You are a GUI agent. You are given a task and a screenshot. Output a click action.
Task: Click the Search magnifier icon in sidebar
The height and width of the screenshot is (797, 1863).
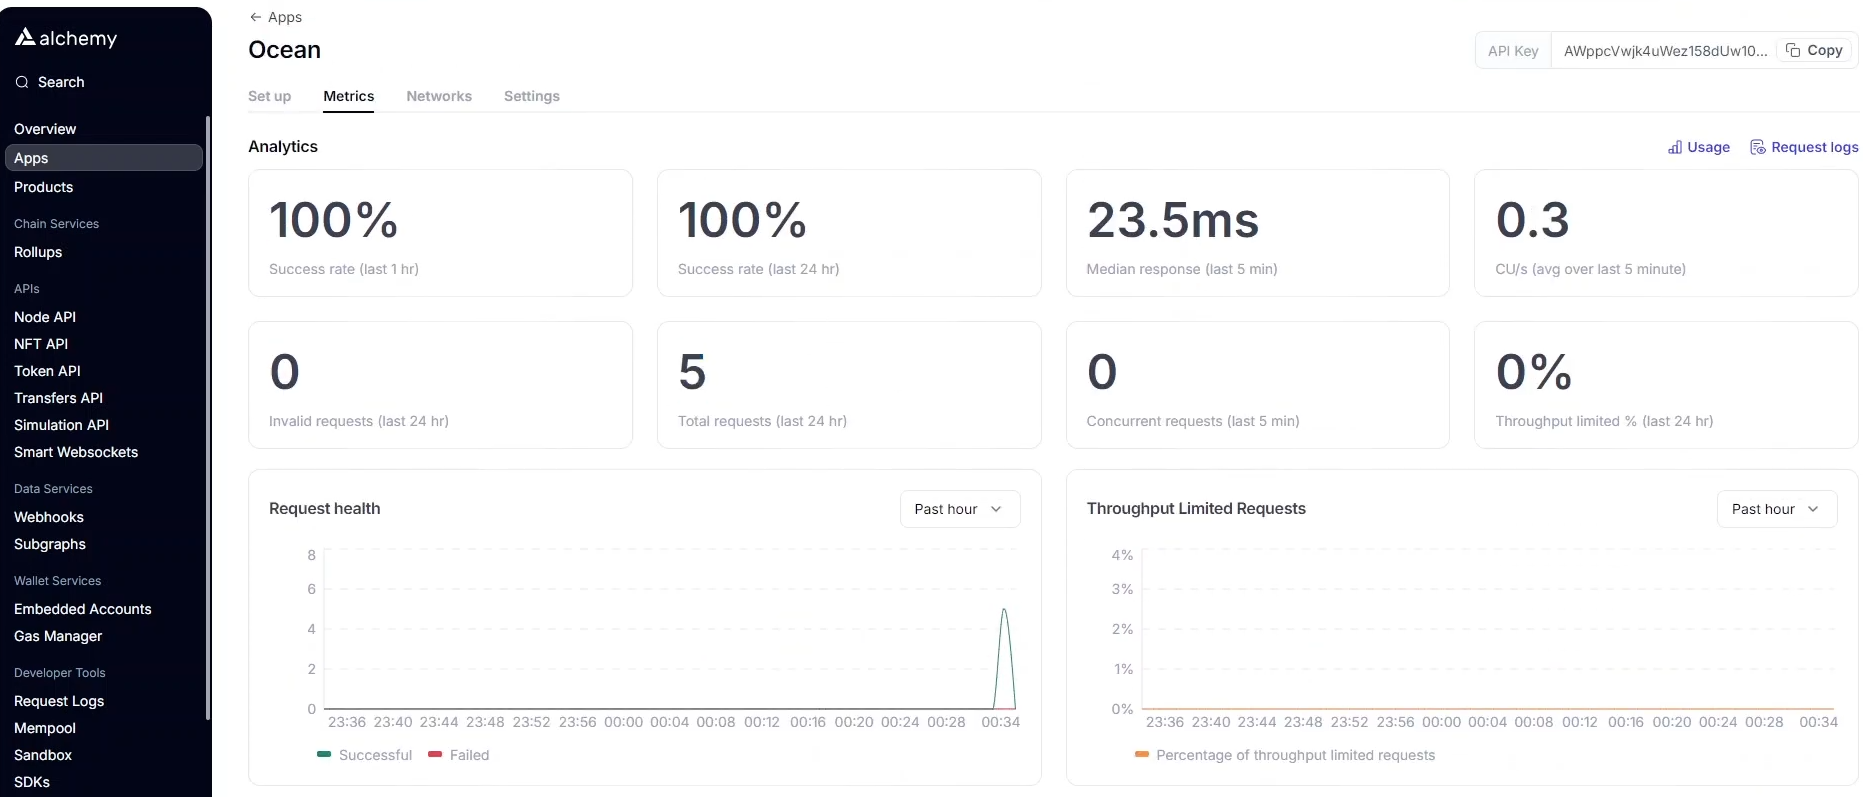point(22,82)
